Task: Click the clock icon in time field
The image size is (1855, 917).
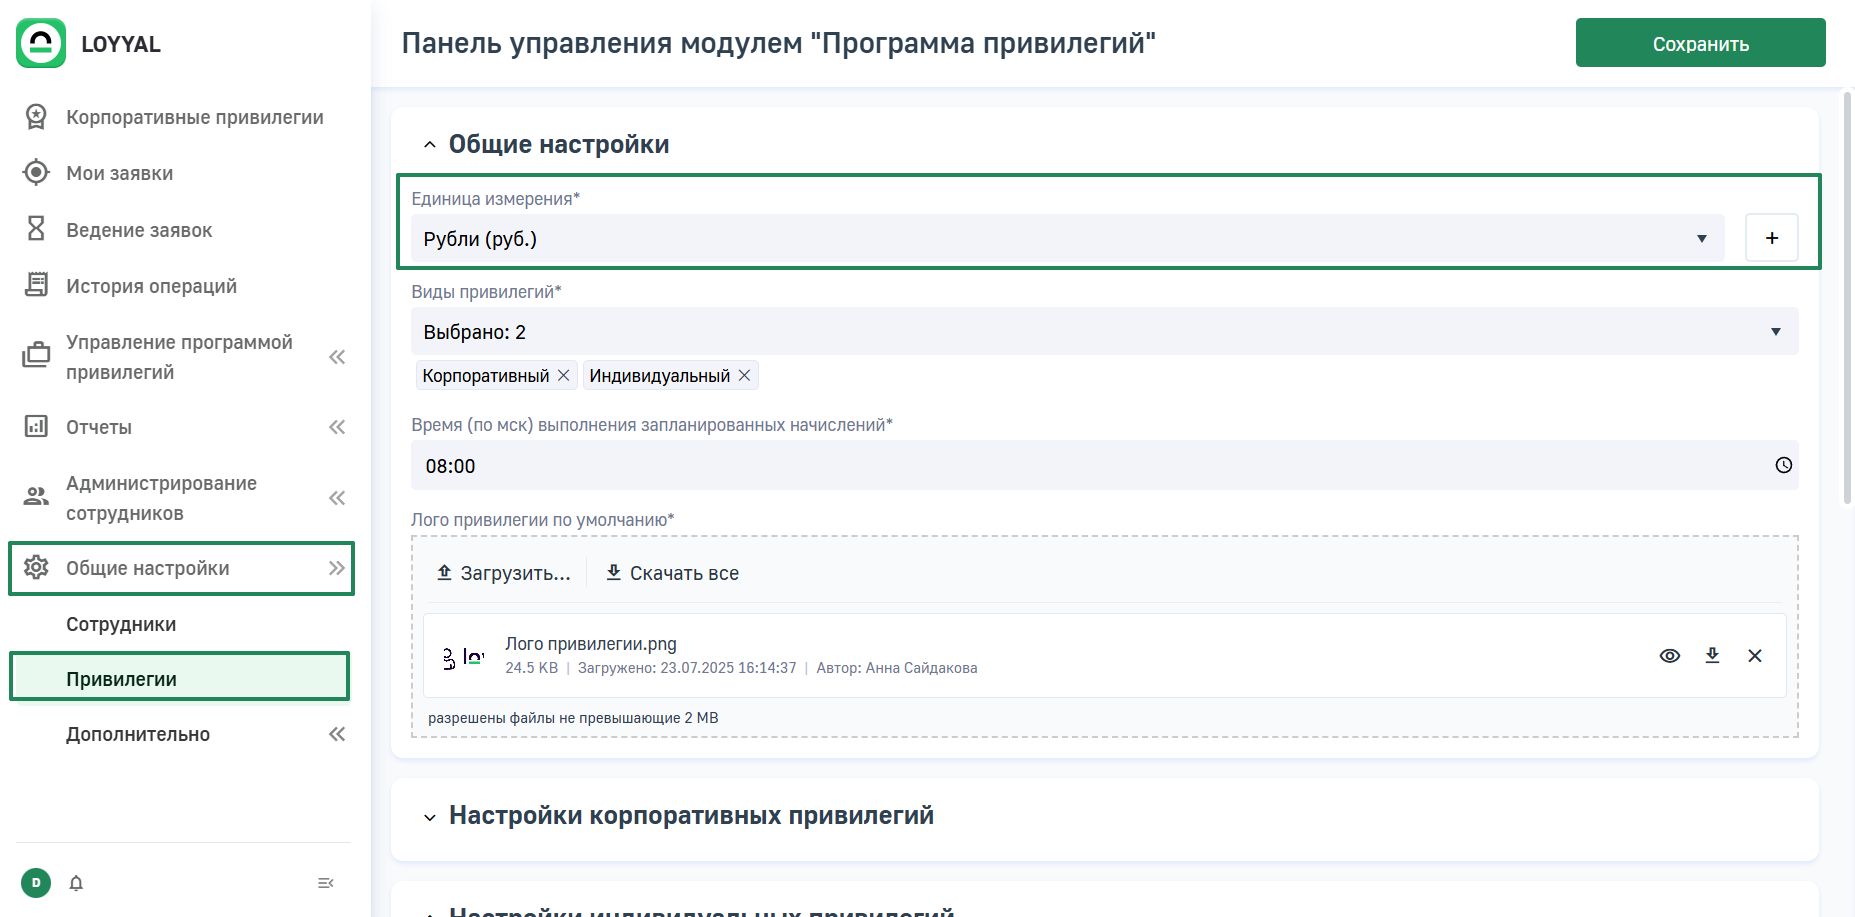Action: click(x=1783, y=465)
